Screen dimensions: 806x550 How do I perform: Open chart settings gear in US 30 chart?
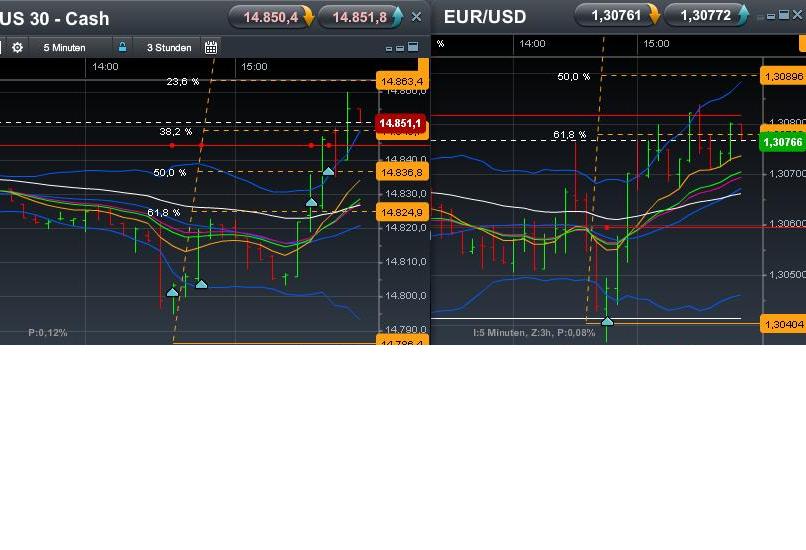(17, 48)
